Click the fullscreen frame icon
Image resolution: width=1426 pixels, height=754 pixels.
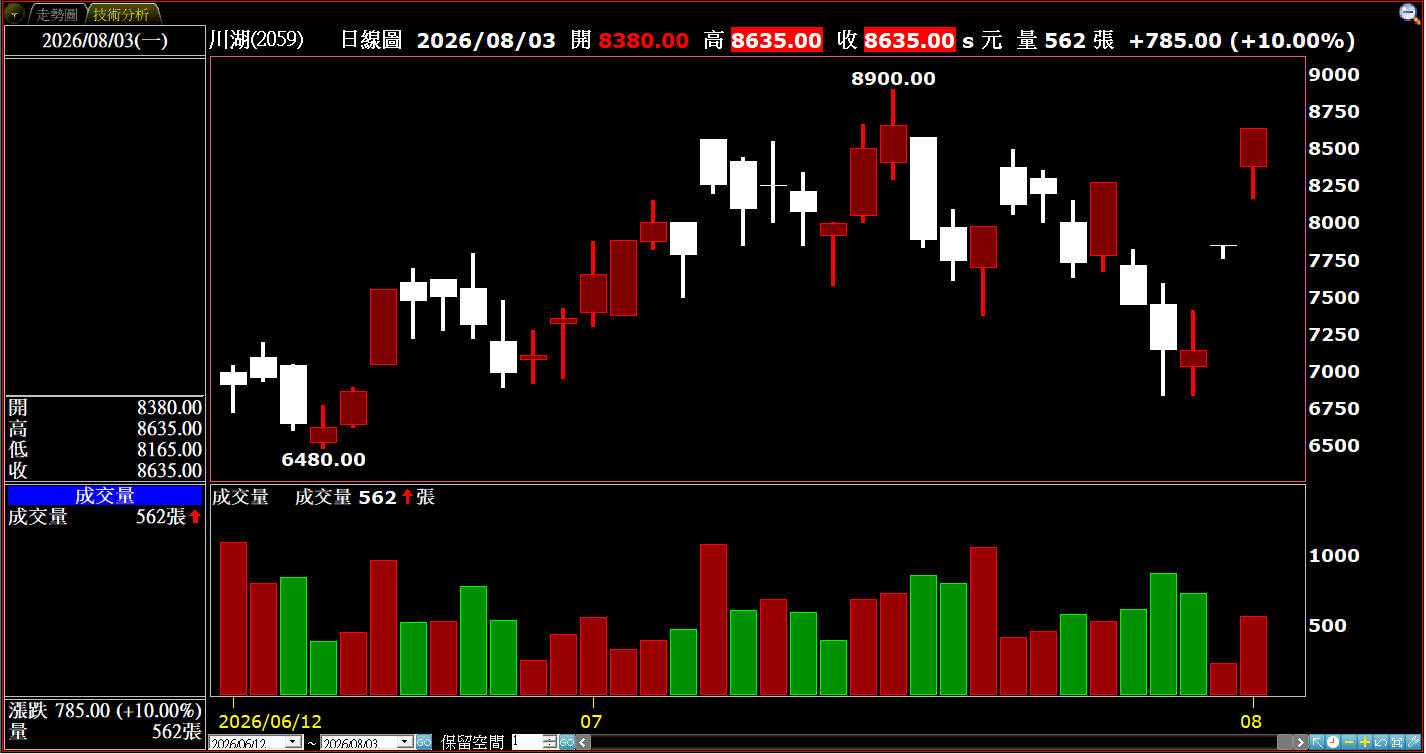(x=1397, y=743)
